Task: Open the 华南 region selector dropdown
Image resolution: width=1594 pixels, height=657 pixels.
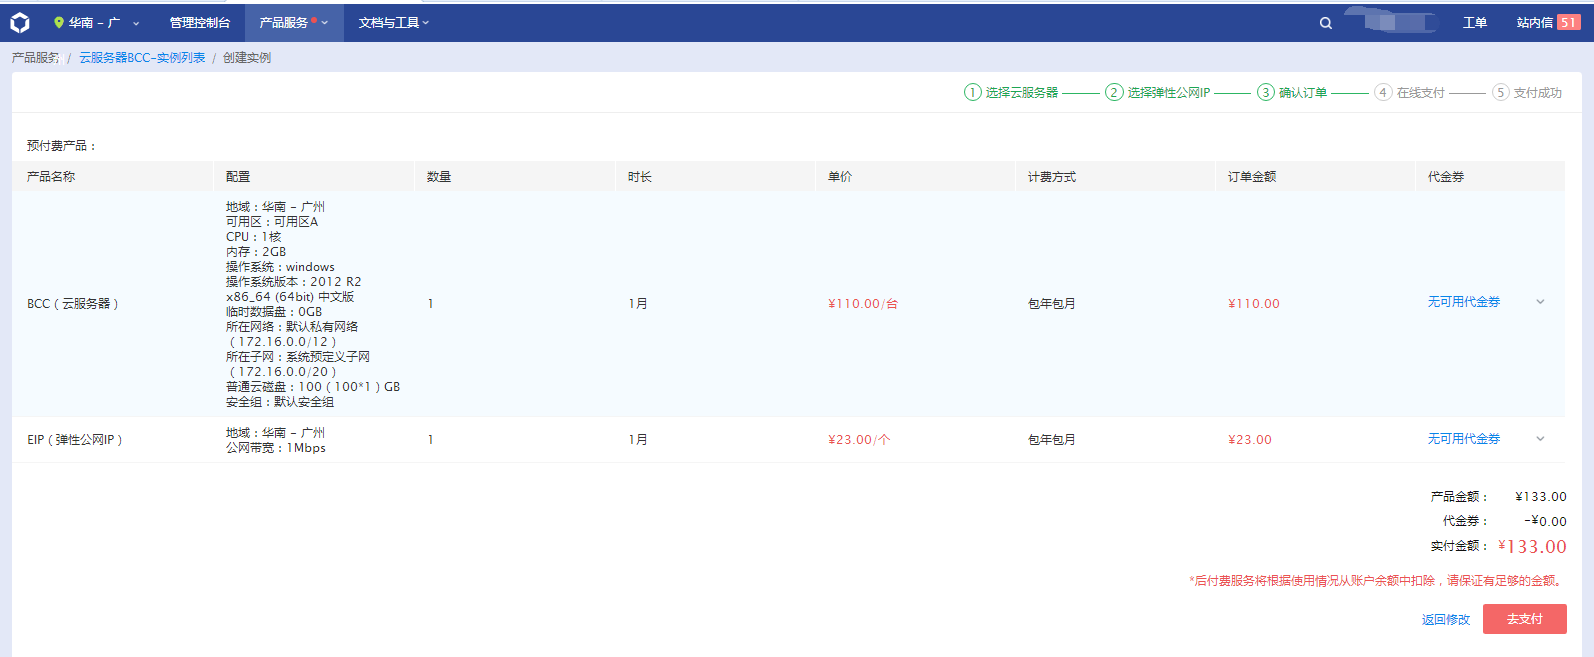Action: click(96, 22)
